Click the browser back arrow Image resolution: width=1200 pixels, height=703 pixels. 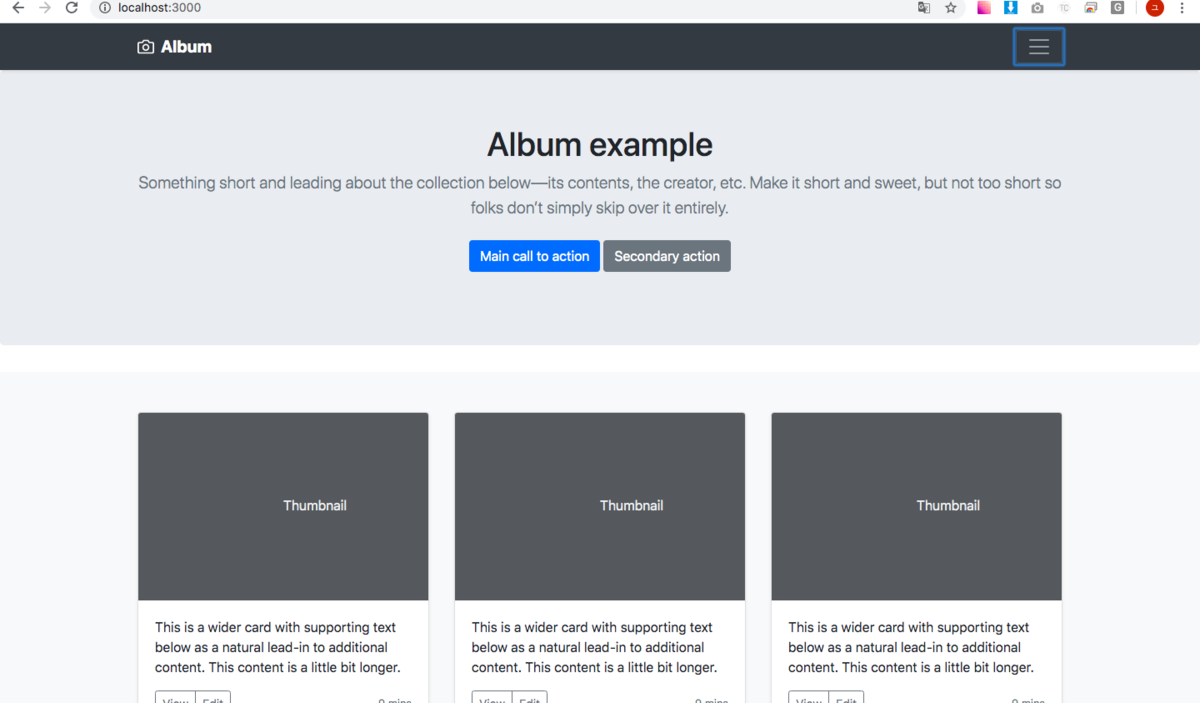click(x=17, y=8)
